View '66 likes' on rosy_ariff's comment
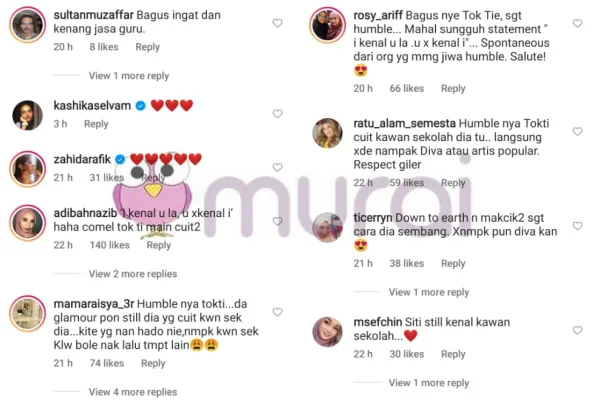The image size is (600, 400). pos(407,88)
